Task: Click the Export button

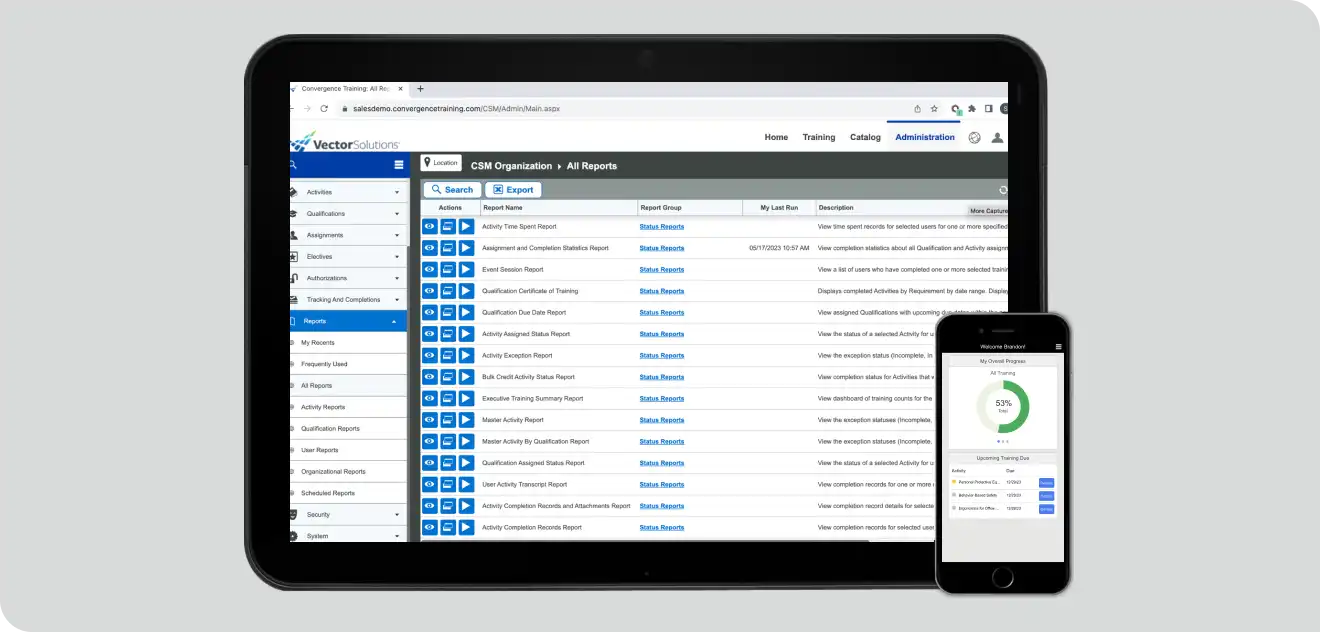Action: (512, 190)
